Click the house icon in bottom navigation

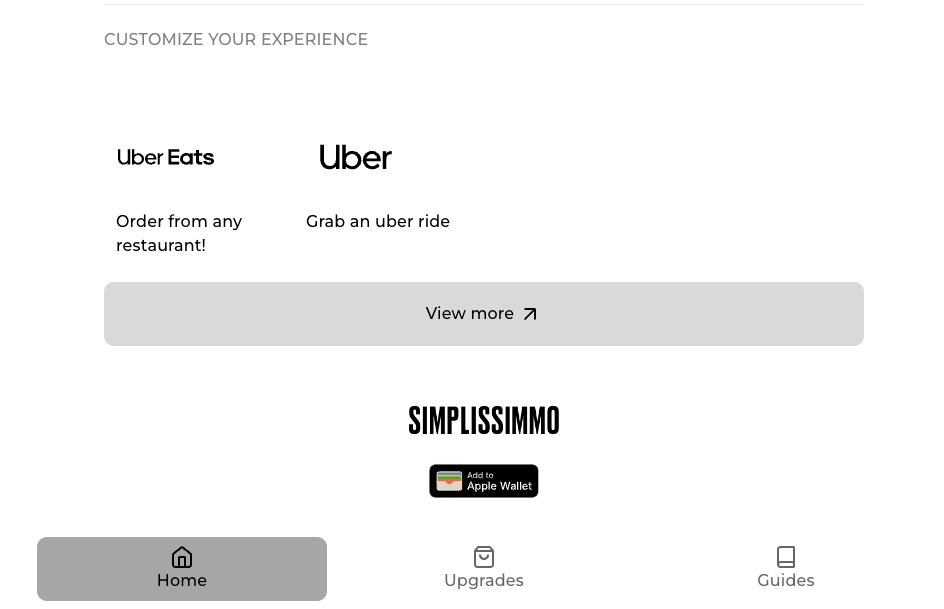182,557
